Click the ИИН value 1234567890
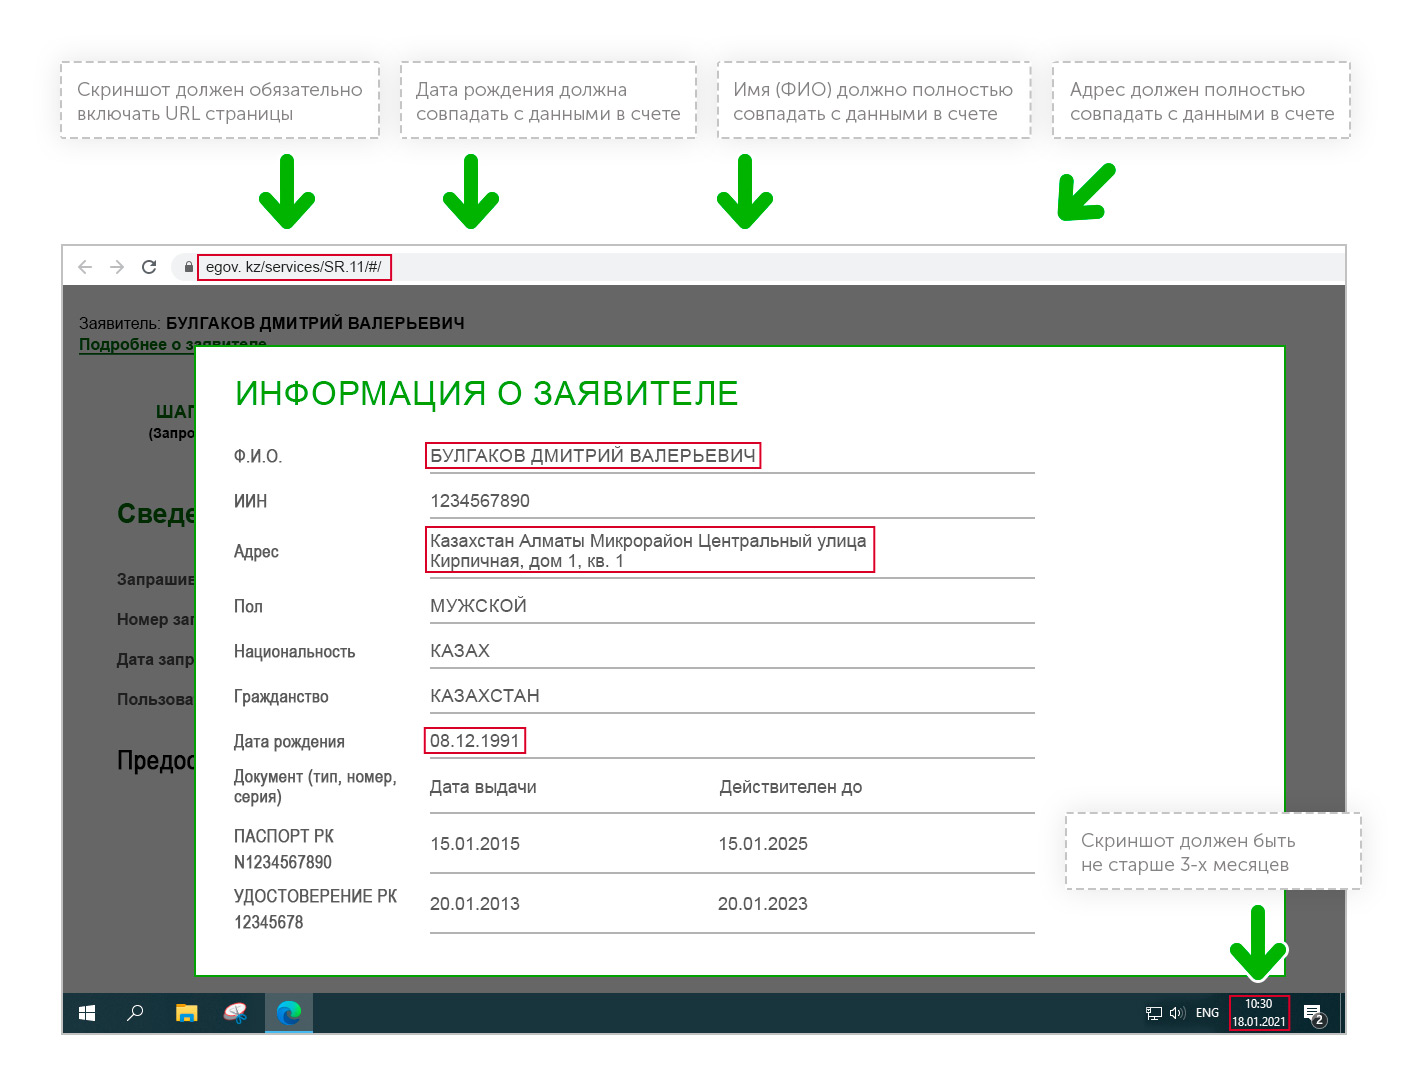The width and height of the screenshot is (1404, 1080). point(480,501)
